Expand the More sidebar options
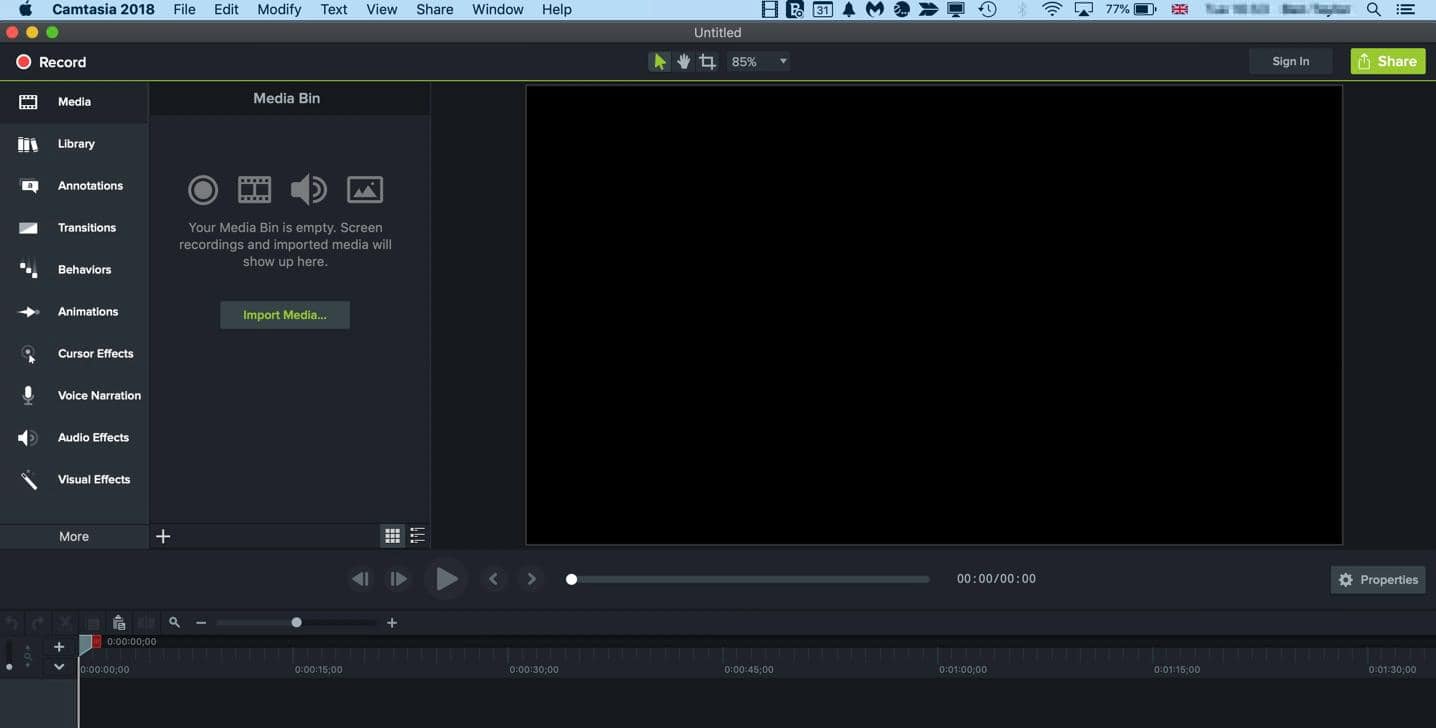This screenshot has width=1436, height=728. 74,537
